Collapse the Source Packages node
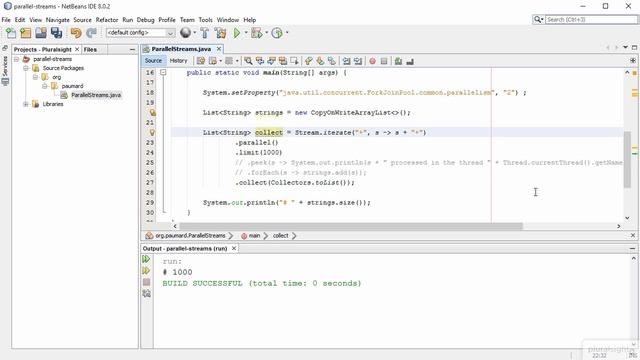 (26, 68)
